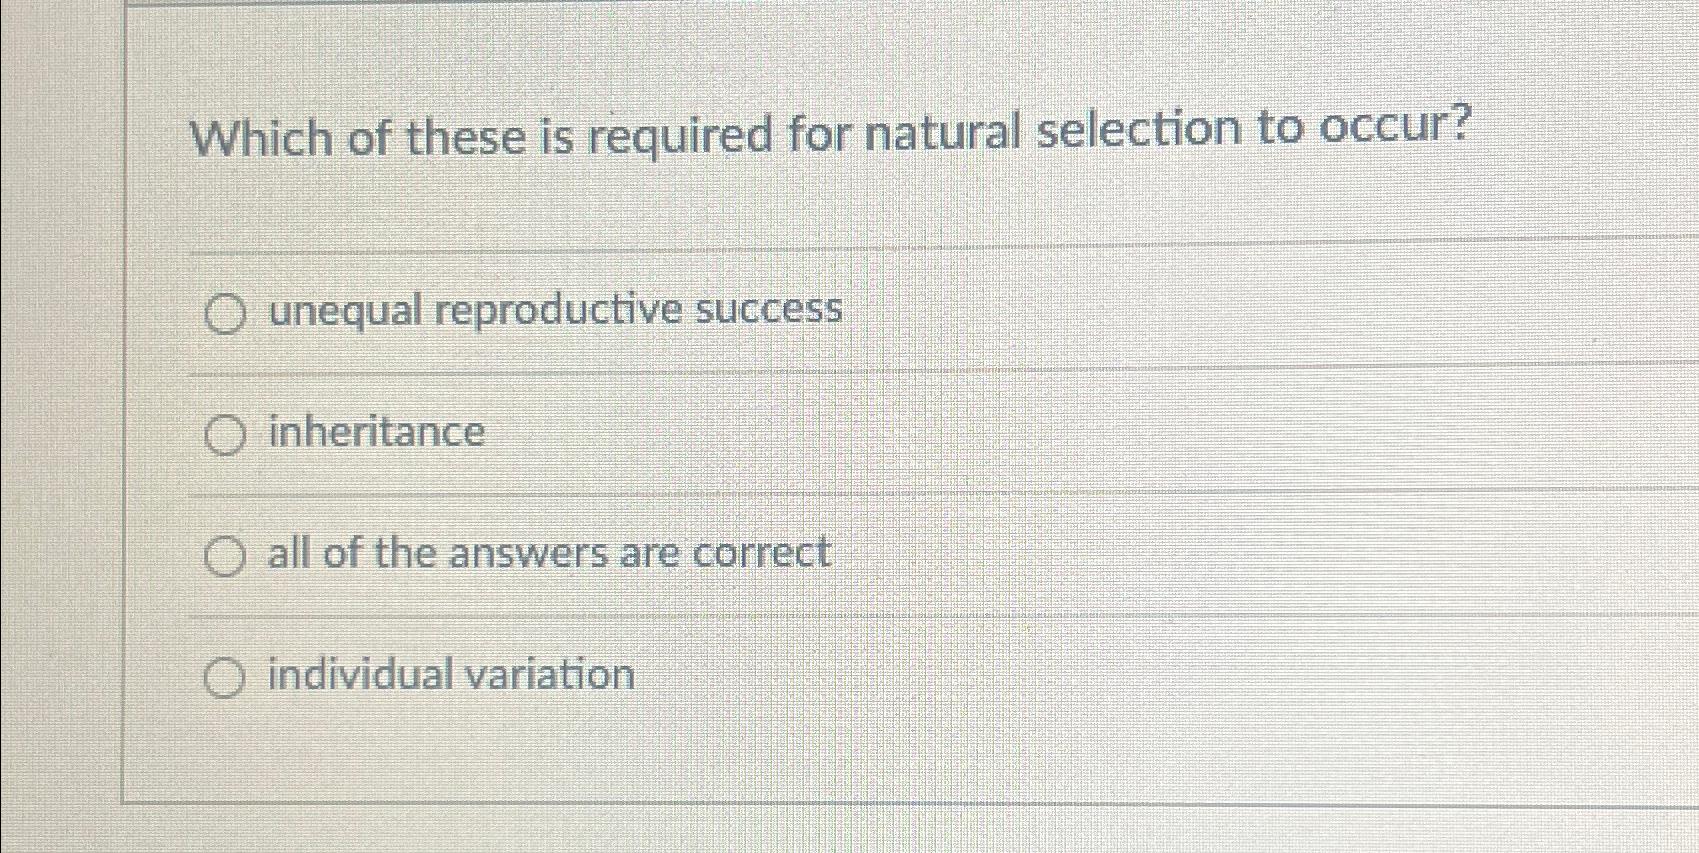Click the circle beside 'unequal reproductive success'
Viewport: 1699px width, 853px height.
click(x=225, y=313)
